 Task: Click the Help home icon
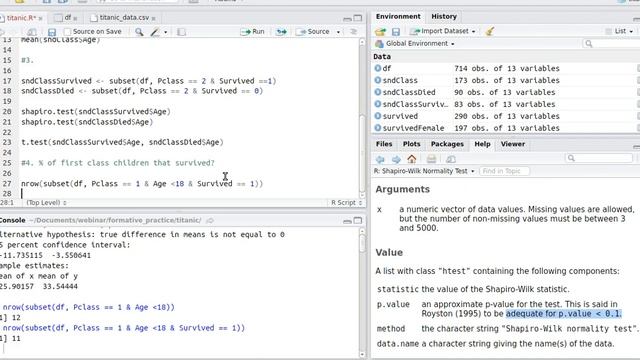click(x=411, y=159)
